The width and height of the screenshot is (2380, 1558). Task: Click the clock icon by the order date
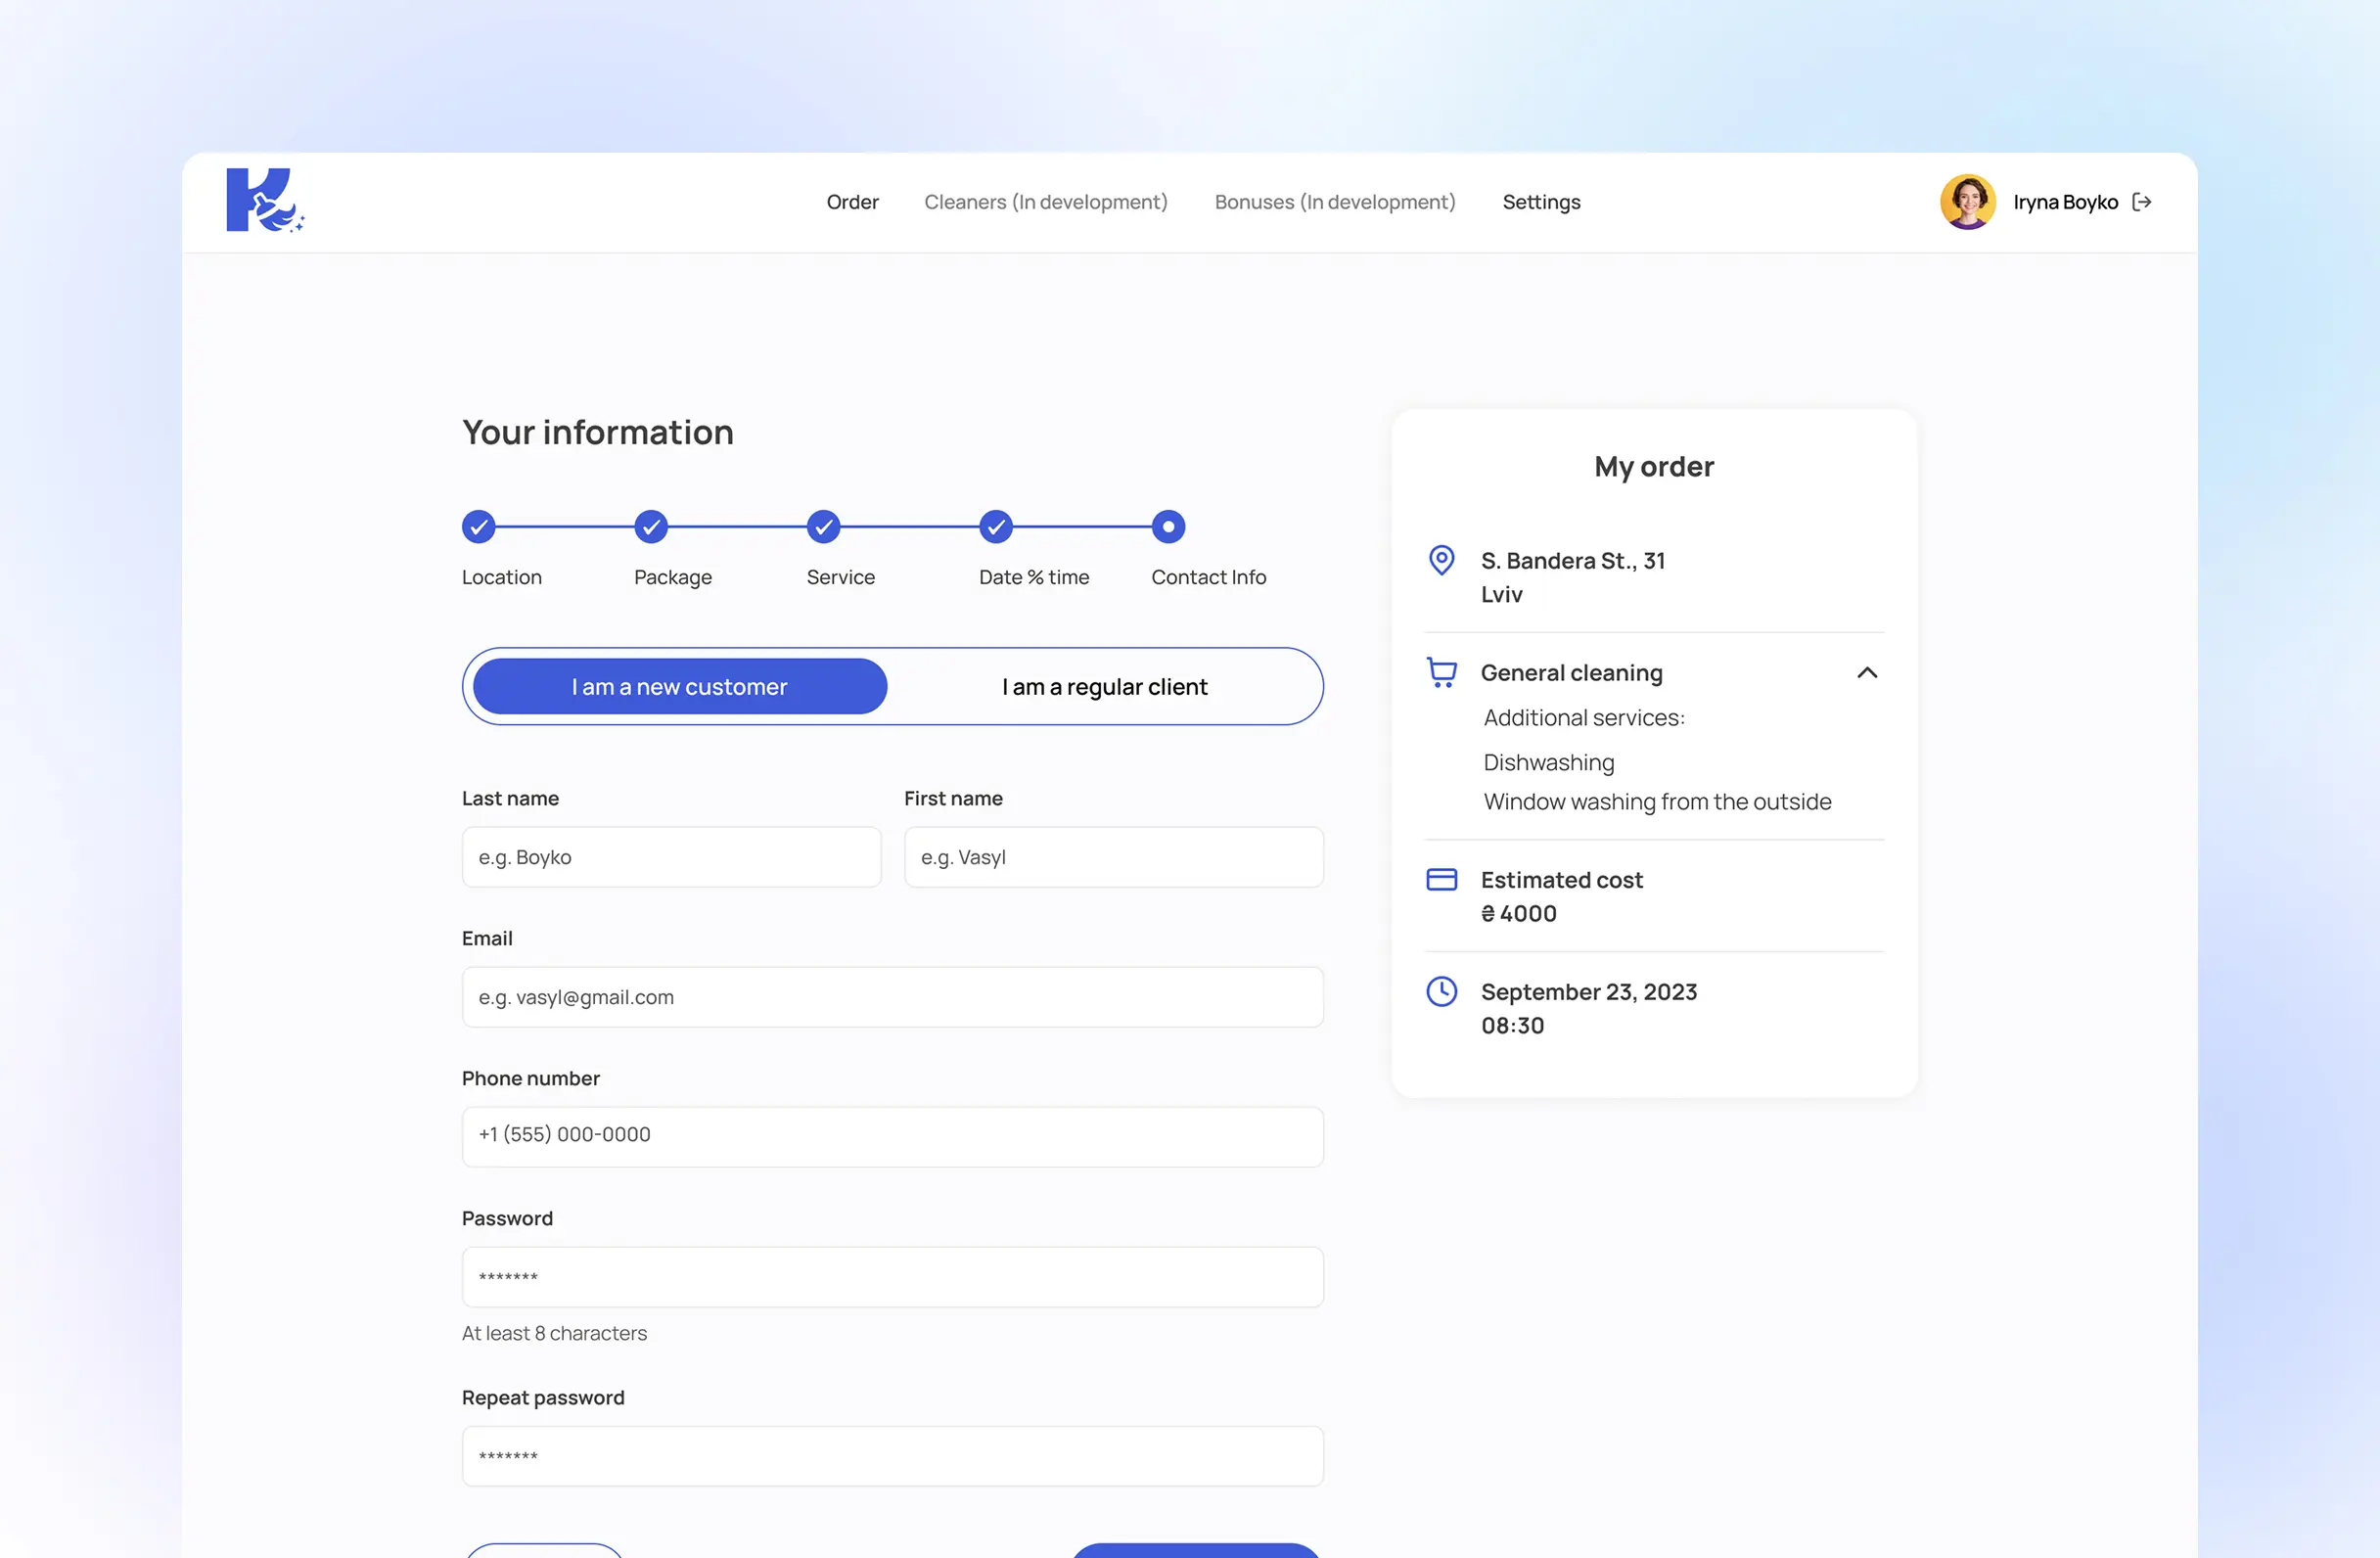pos(1441,991)
